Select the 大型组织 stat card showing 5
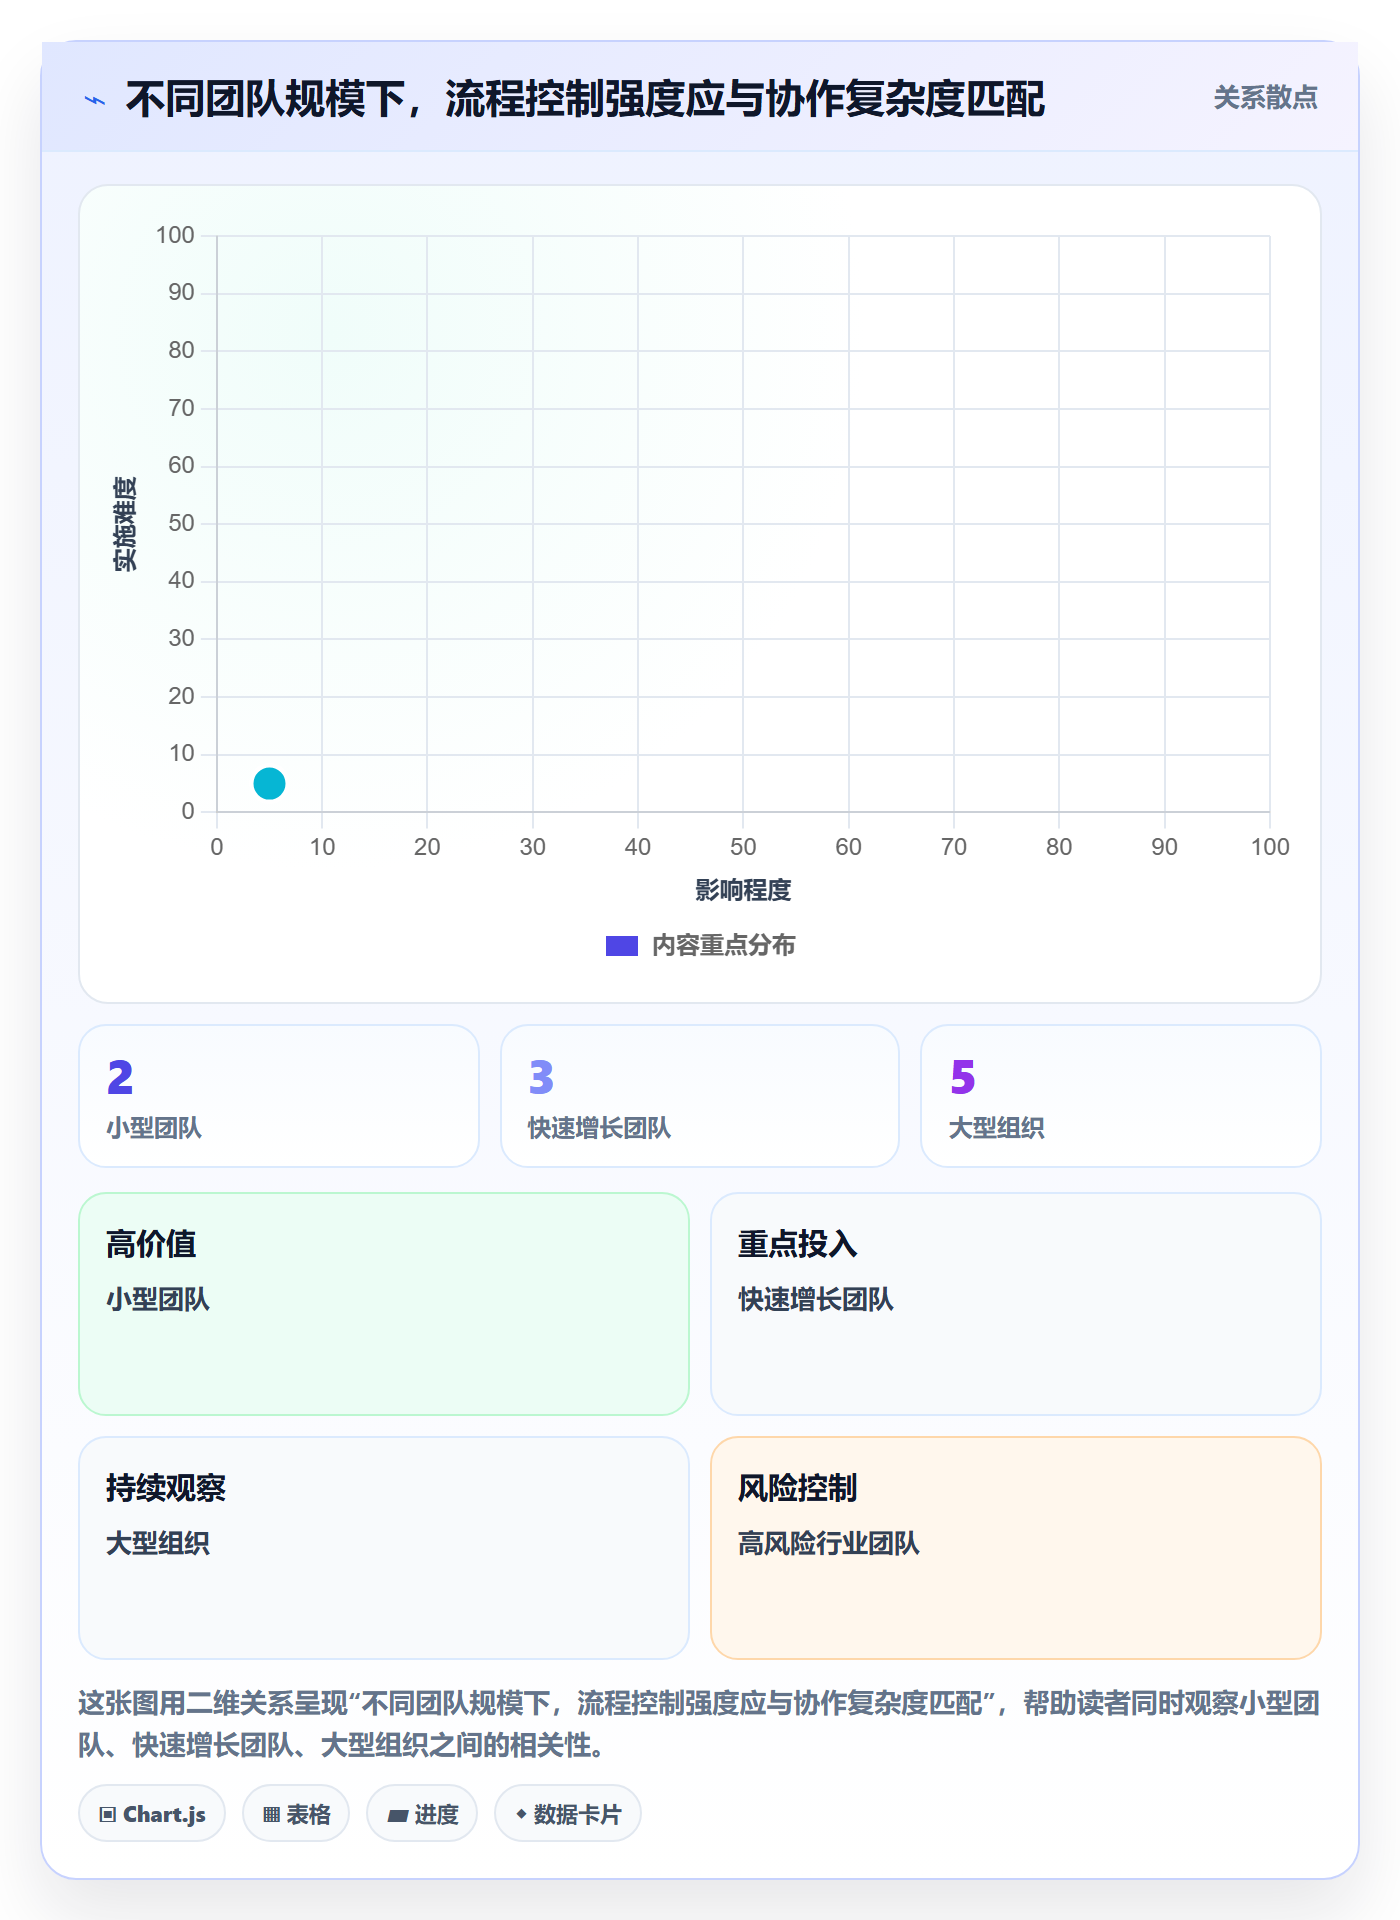 (1121, 1096)
